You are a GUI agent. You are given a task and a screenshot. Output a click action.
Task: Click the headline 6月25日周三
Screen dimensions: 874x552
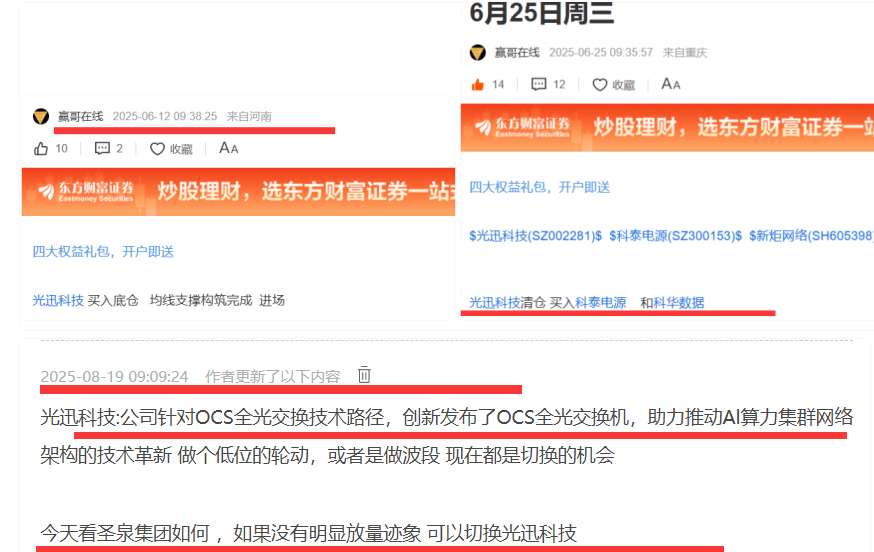tap(542, 13)
